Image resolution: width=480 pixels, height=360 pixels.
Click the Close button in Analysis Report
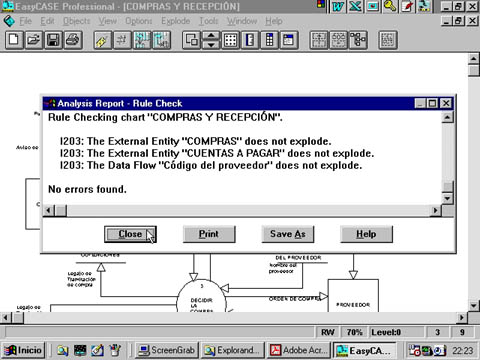click(130, 234)
